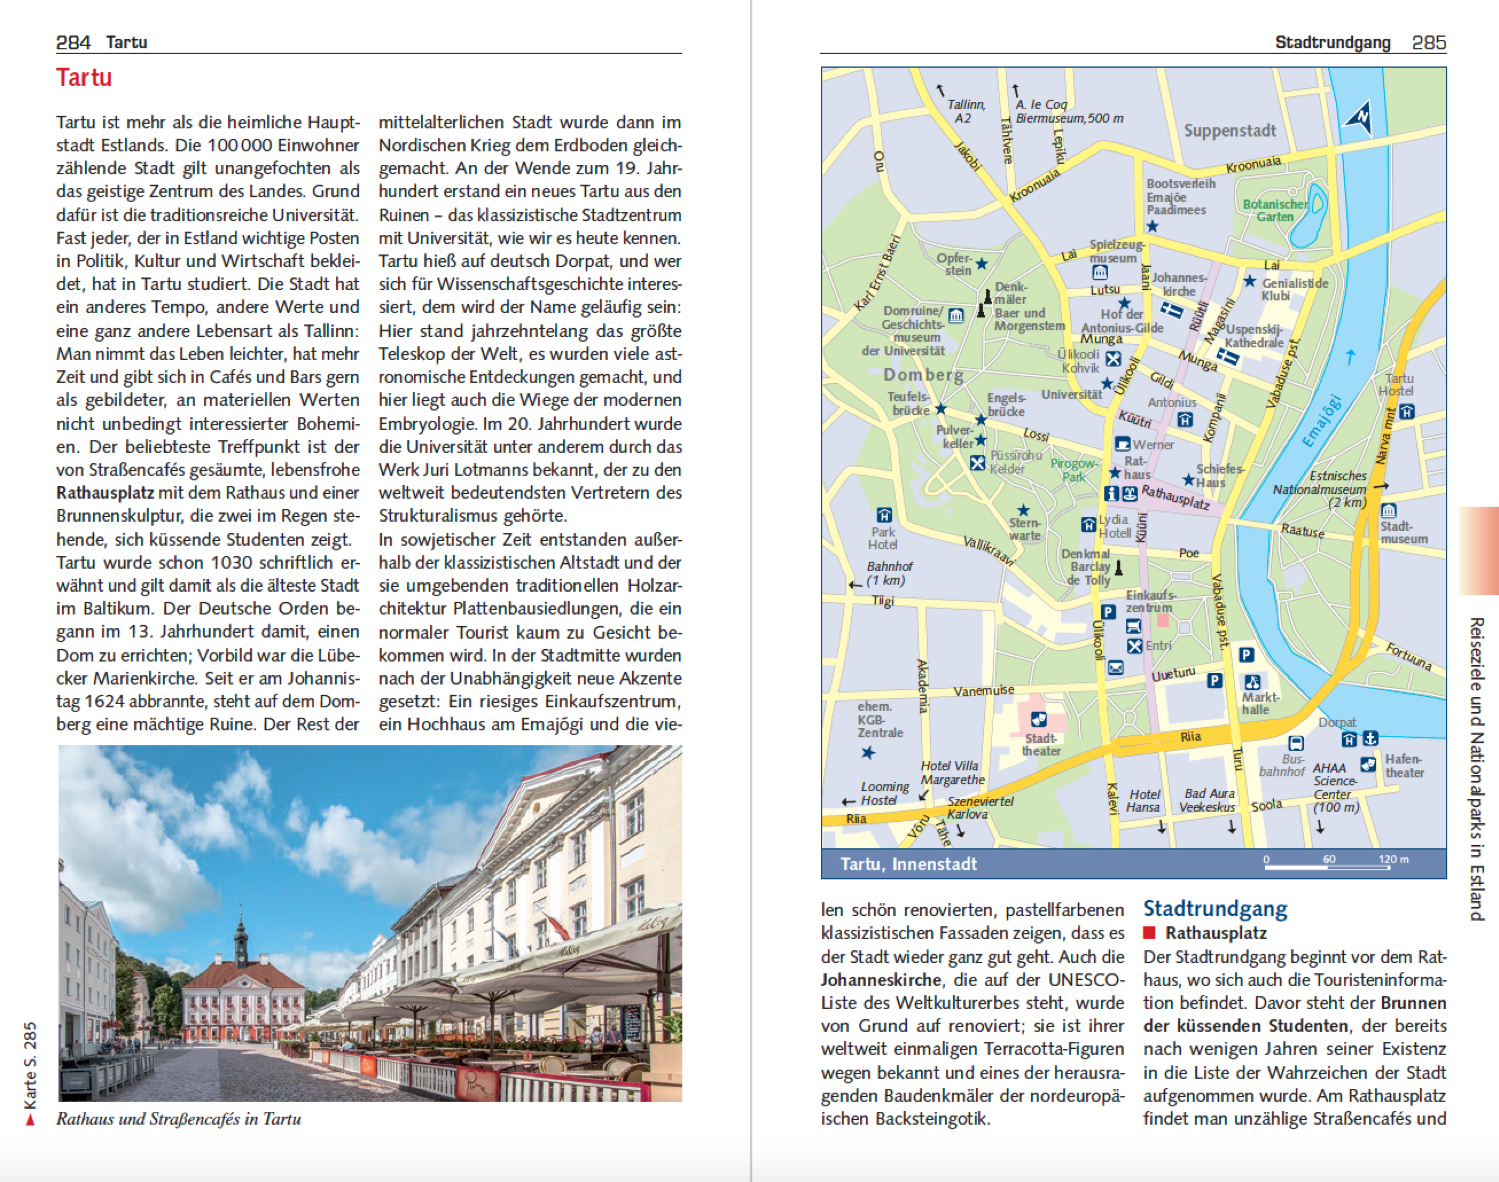Click the 'Estnisches Nationalmuseum (2 km)' label
Viewport: 1499px width, 1182px height.
pyautogui.click(x=1320, y=489)
